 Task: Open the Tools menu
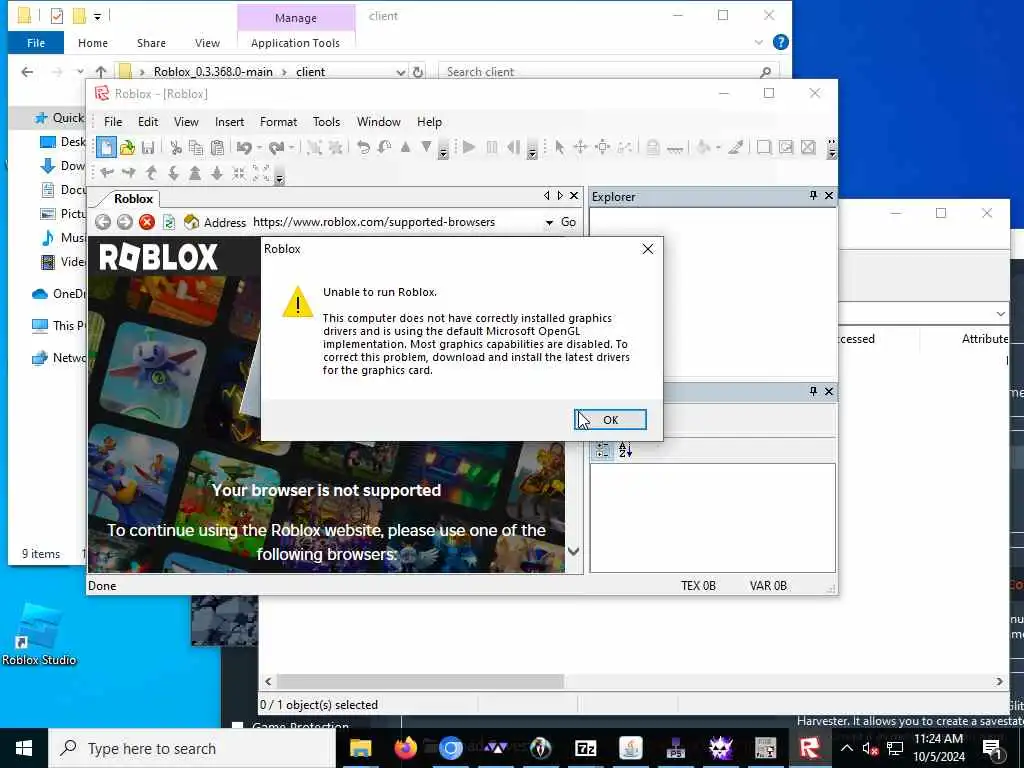pos(326,121)
